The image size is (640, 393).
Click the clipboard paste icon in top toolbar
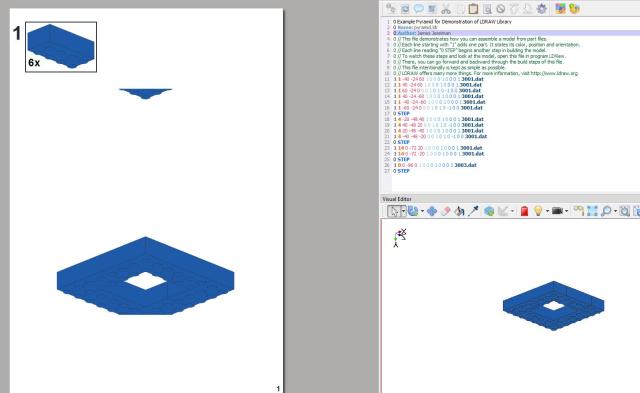473,9
